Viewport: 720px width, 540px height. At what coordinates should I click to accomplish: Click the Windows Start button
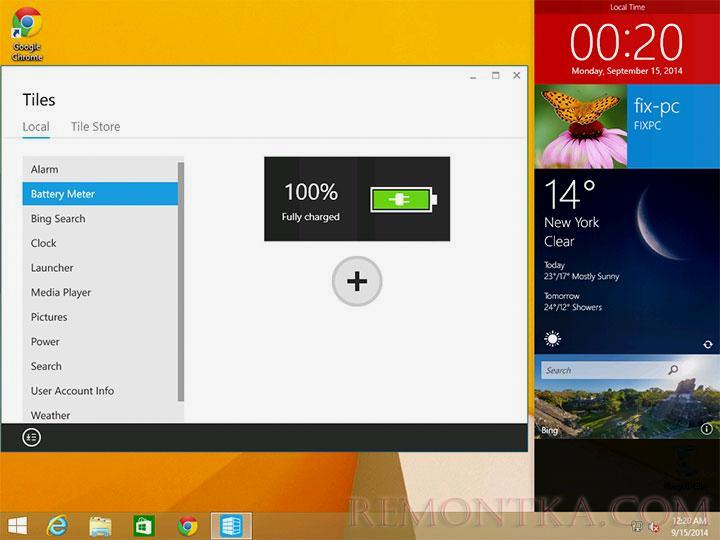[x=17, y=525]
